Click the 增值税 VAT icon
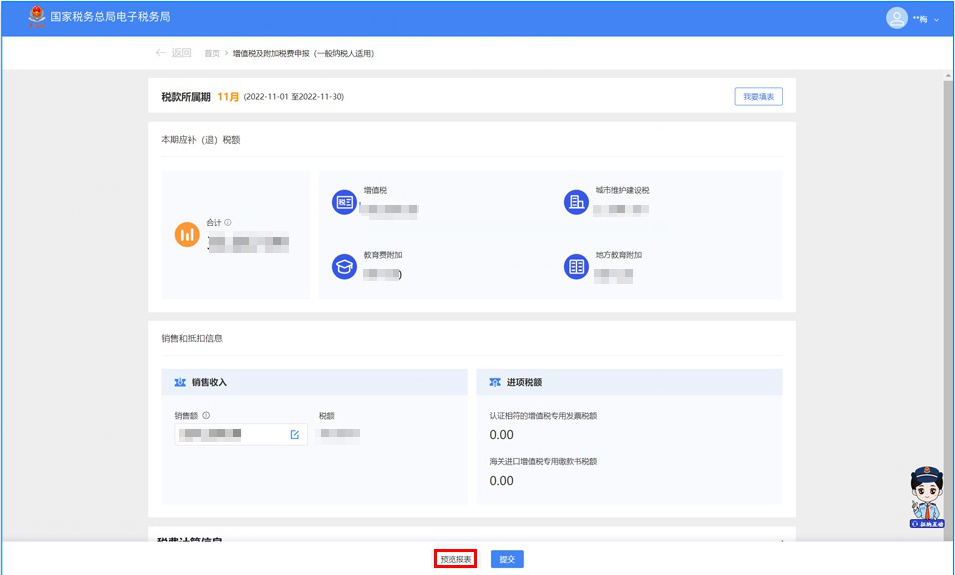Image resolution: width=955 pixels, height=575 pixels. coord(344,202)
